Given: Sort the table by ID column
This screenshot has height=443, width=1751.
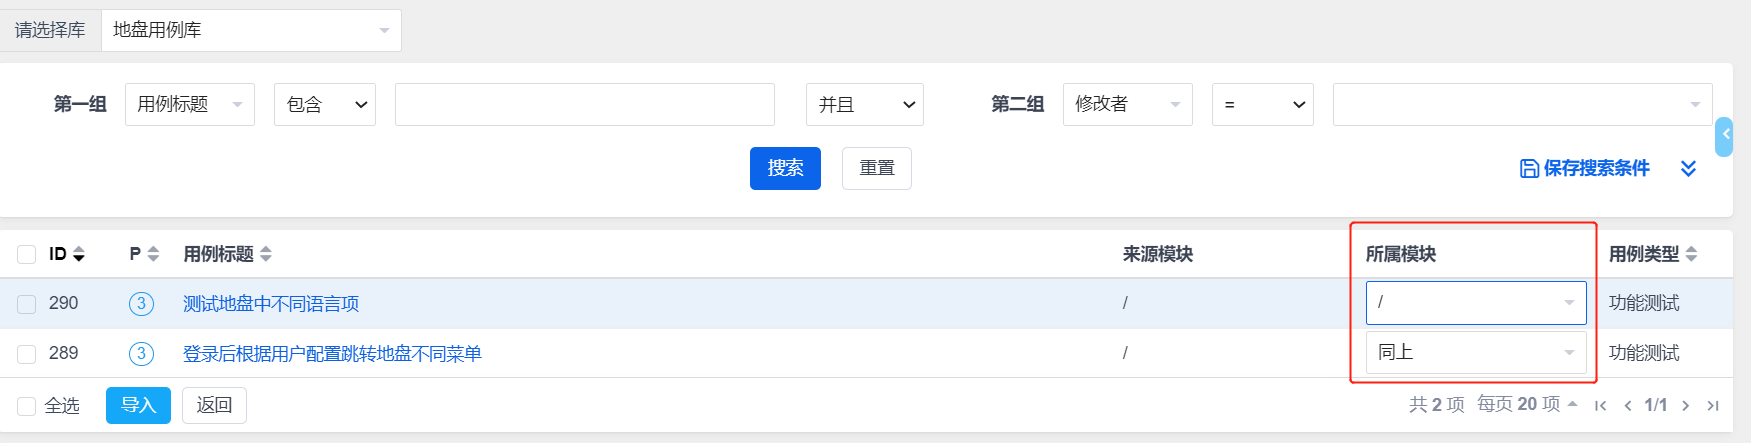Looking at the screenshot, I should (x=79, y=254).
